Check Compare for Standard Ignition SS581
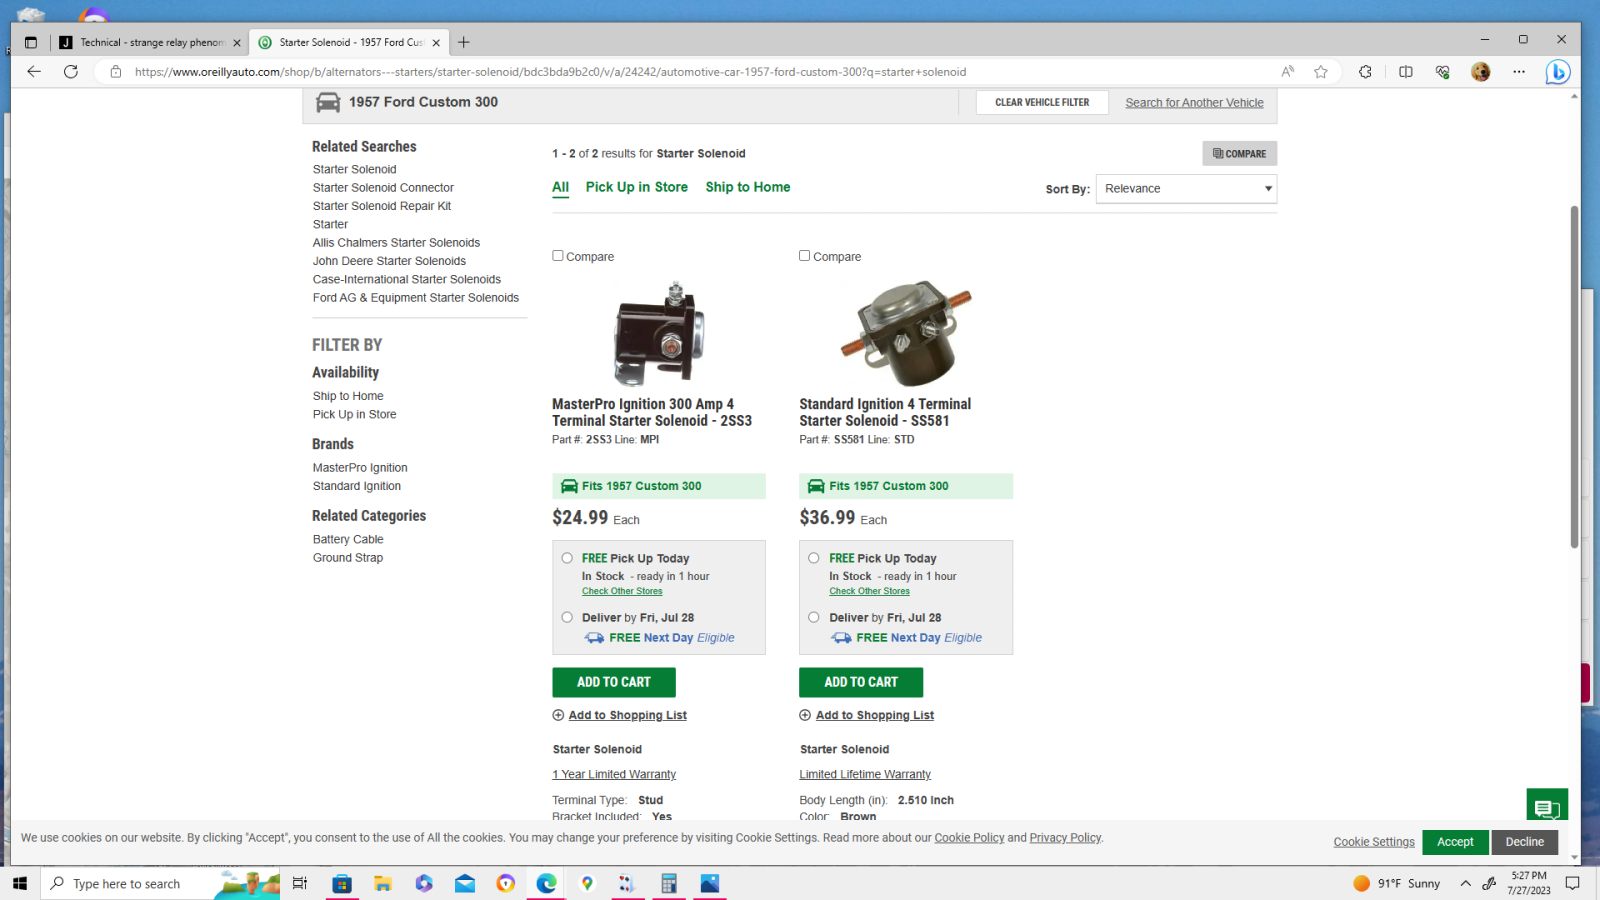Screen dimensions: 1600x900 point(805,256)
